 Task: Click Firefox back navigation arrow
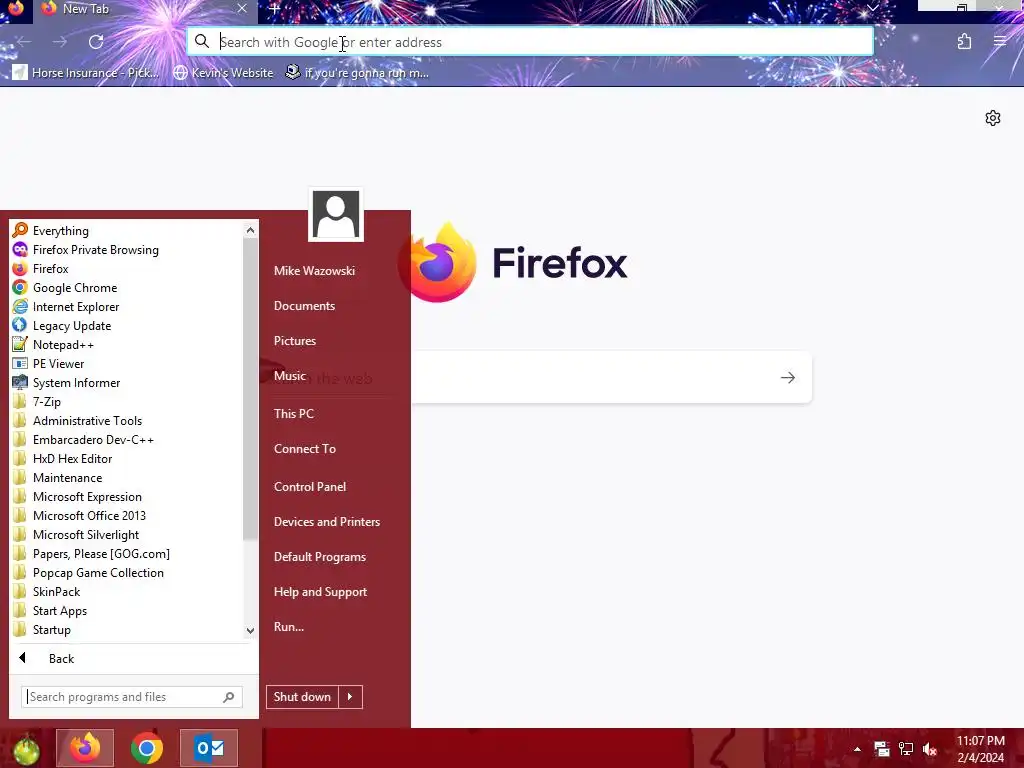pyautogui.click(x=24, y=42)
